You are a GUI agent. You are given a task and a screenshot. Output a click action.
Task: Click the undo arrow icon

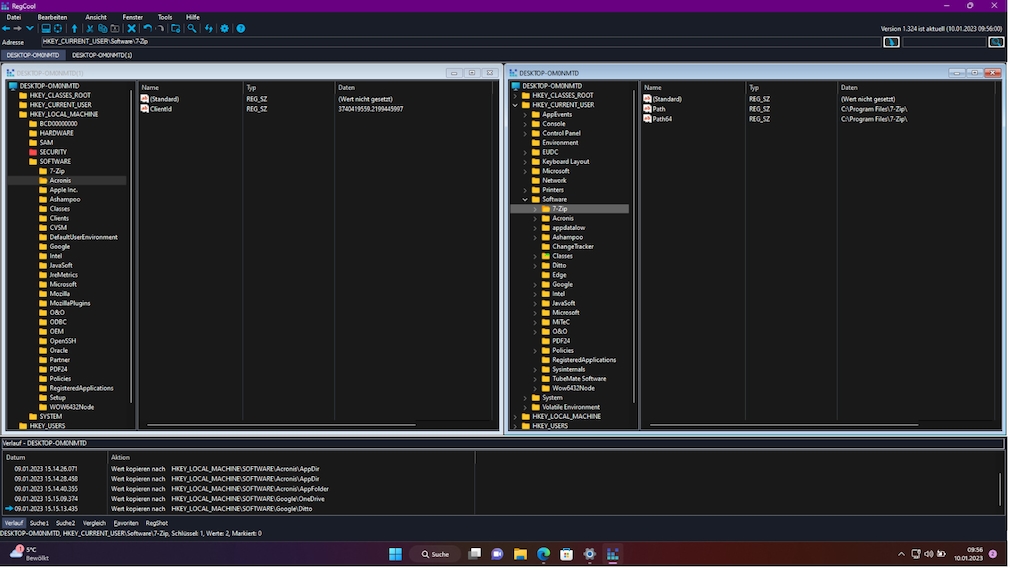[x=147, y=29]
